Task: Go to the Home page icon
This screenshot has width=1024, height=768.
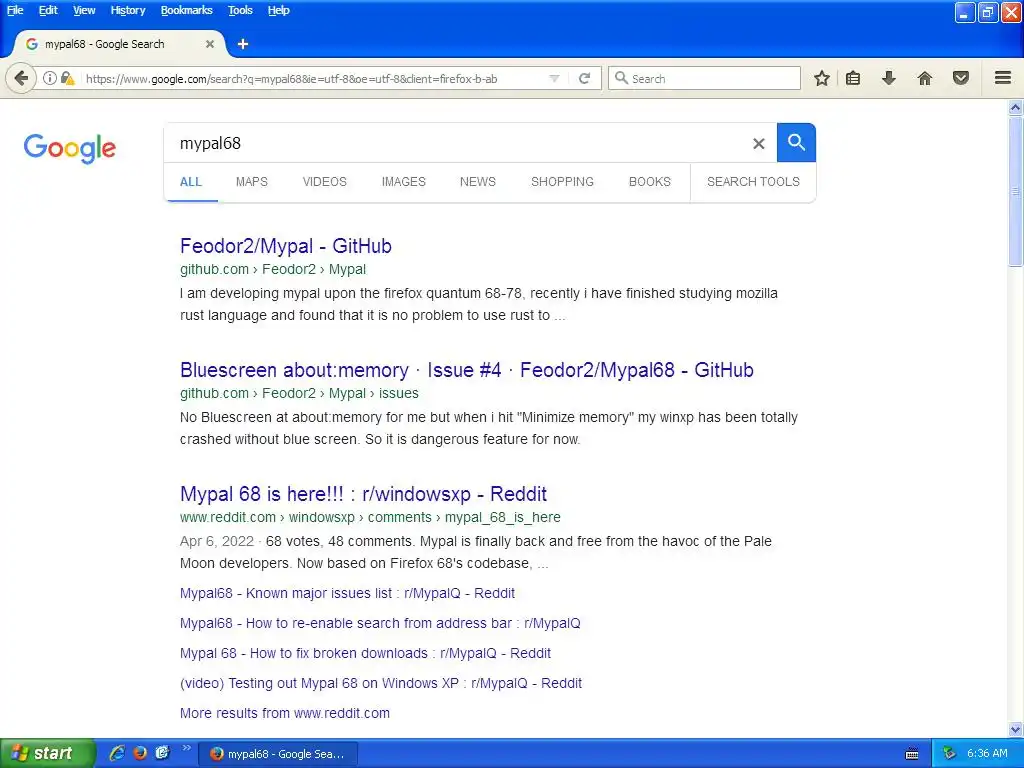Action: point(925,78)
